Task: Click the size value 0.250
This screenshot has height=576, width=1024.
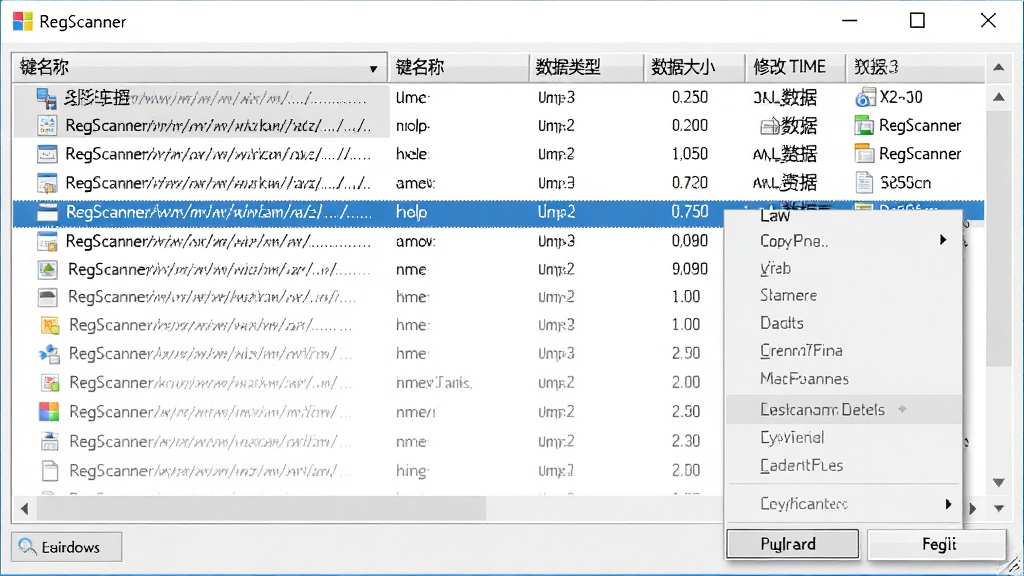Action: [690, 97]
